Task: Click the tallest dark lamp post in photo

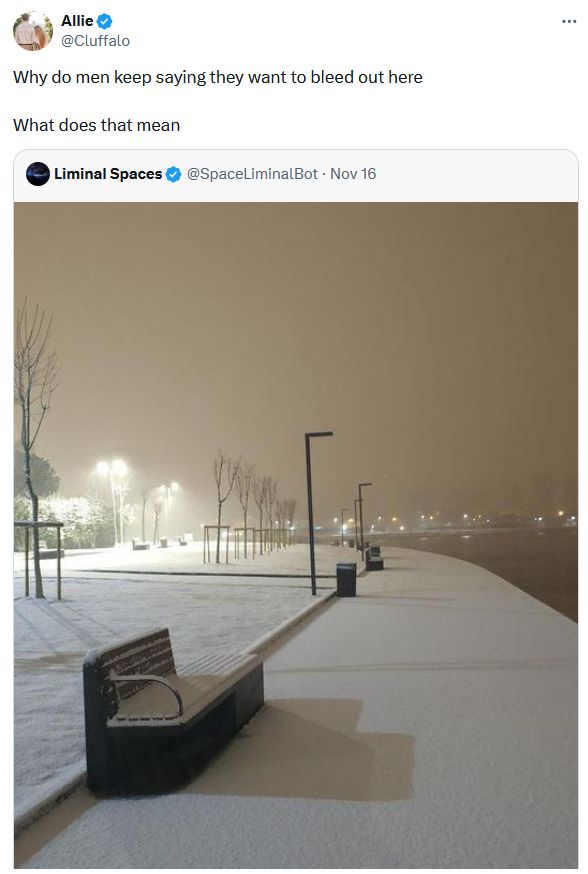Action: coord(314,513)
